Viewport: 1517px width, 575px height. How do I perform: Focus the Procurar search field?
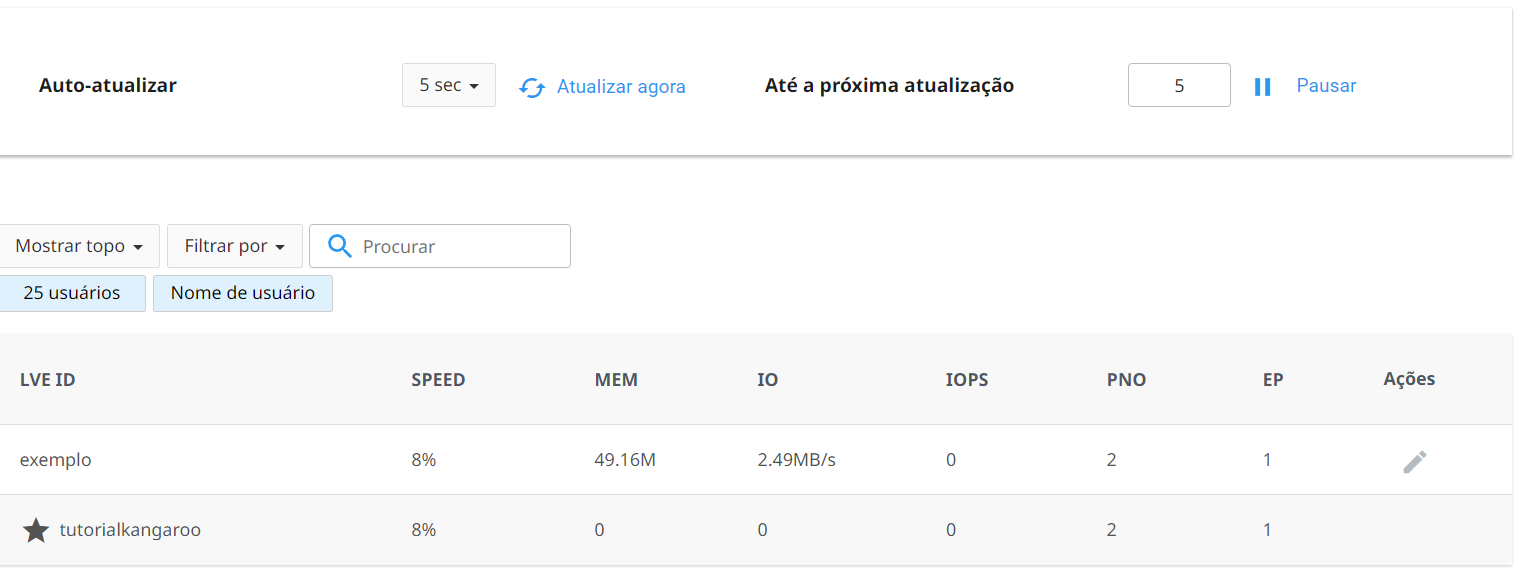click(460, 246)
